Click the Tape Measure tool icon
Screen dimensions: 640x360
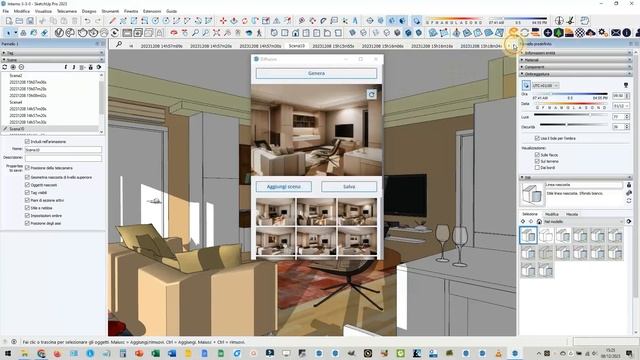[302, 21]
